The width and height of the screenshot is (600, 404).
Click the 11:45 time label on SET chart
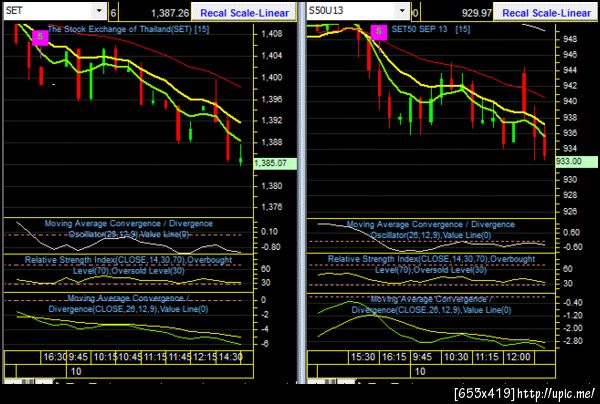[x=179, y=357]
